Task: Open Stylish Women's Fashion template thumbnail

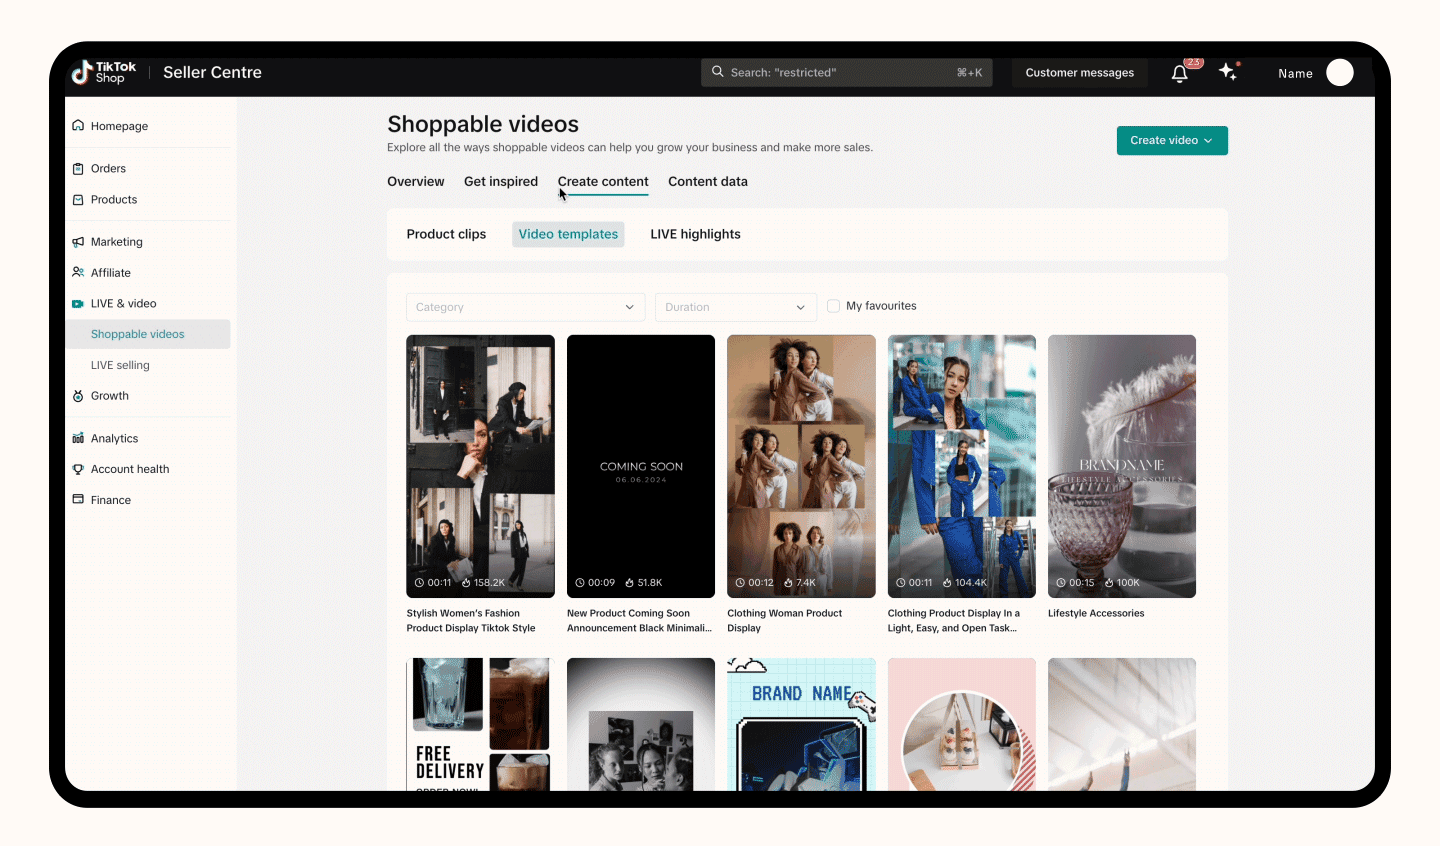Action: 480,466
